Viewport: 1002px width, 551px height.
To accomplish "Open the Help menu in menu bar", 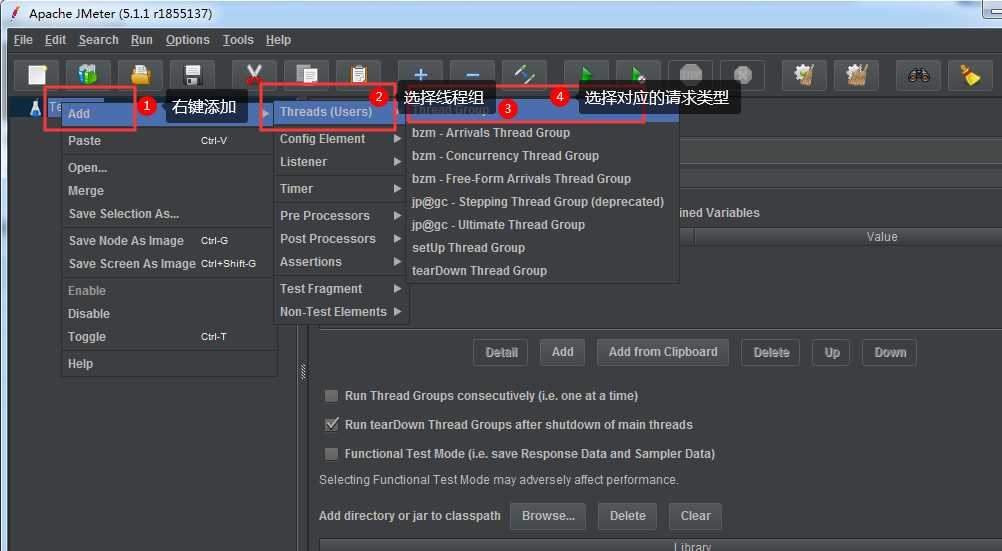I will pos(278,40).
